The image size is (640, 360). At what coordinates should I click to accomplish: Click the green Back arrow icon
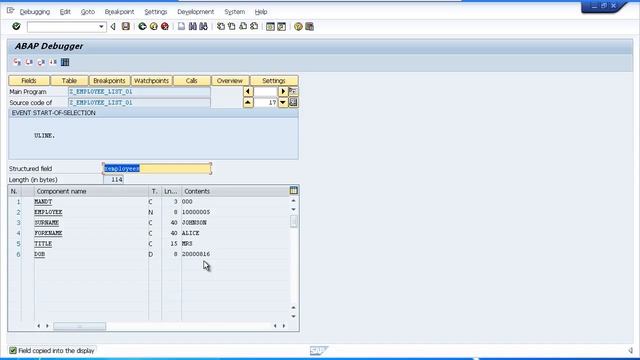142,27
